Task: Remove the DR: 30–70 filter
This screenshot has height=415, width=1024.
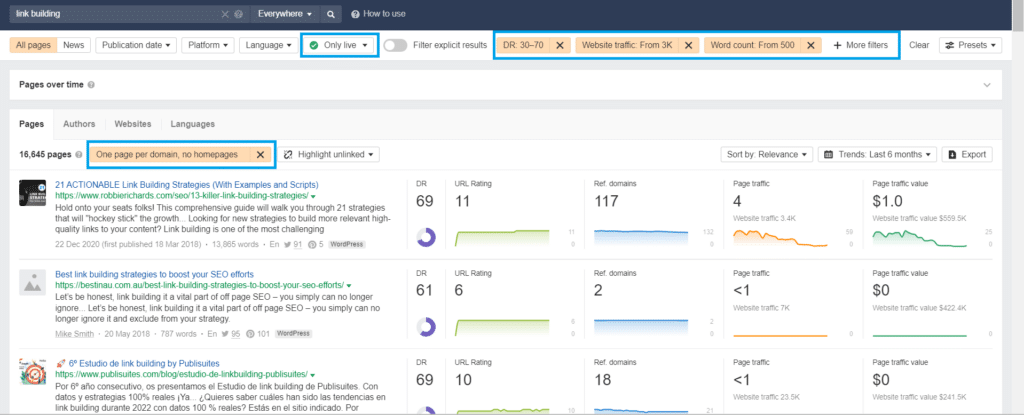Action: tap(560, 45)
